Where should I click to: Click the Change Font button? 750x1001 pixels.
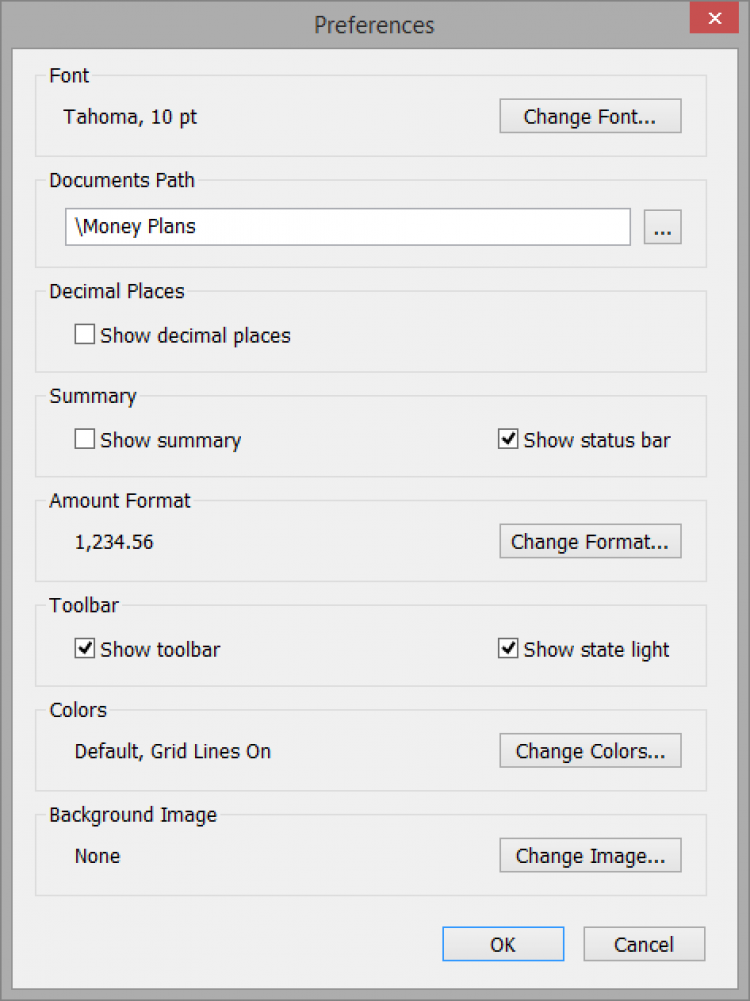tap(590, 117)
